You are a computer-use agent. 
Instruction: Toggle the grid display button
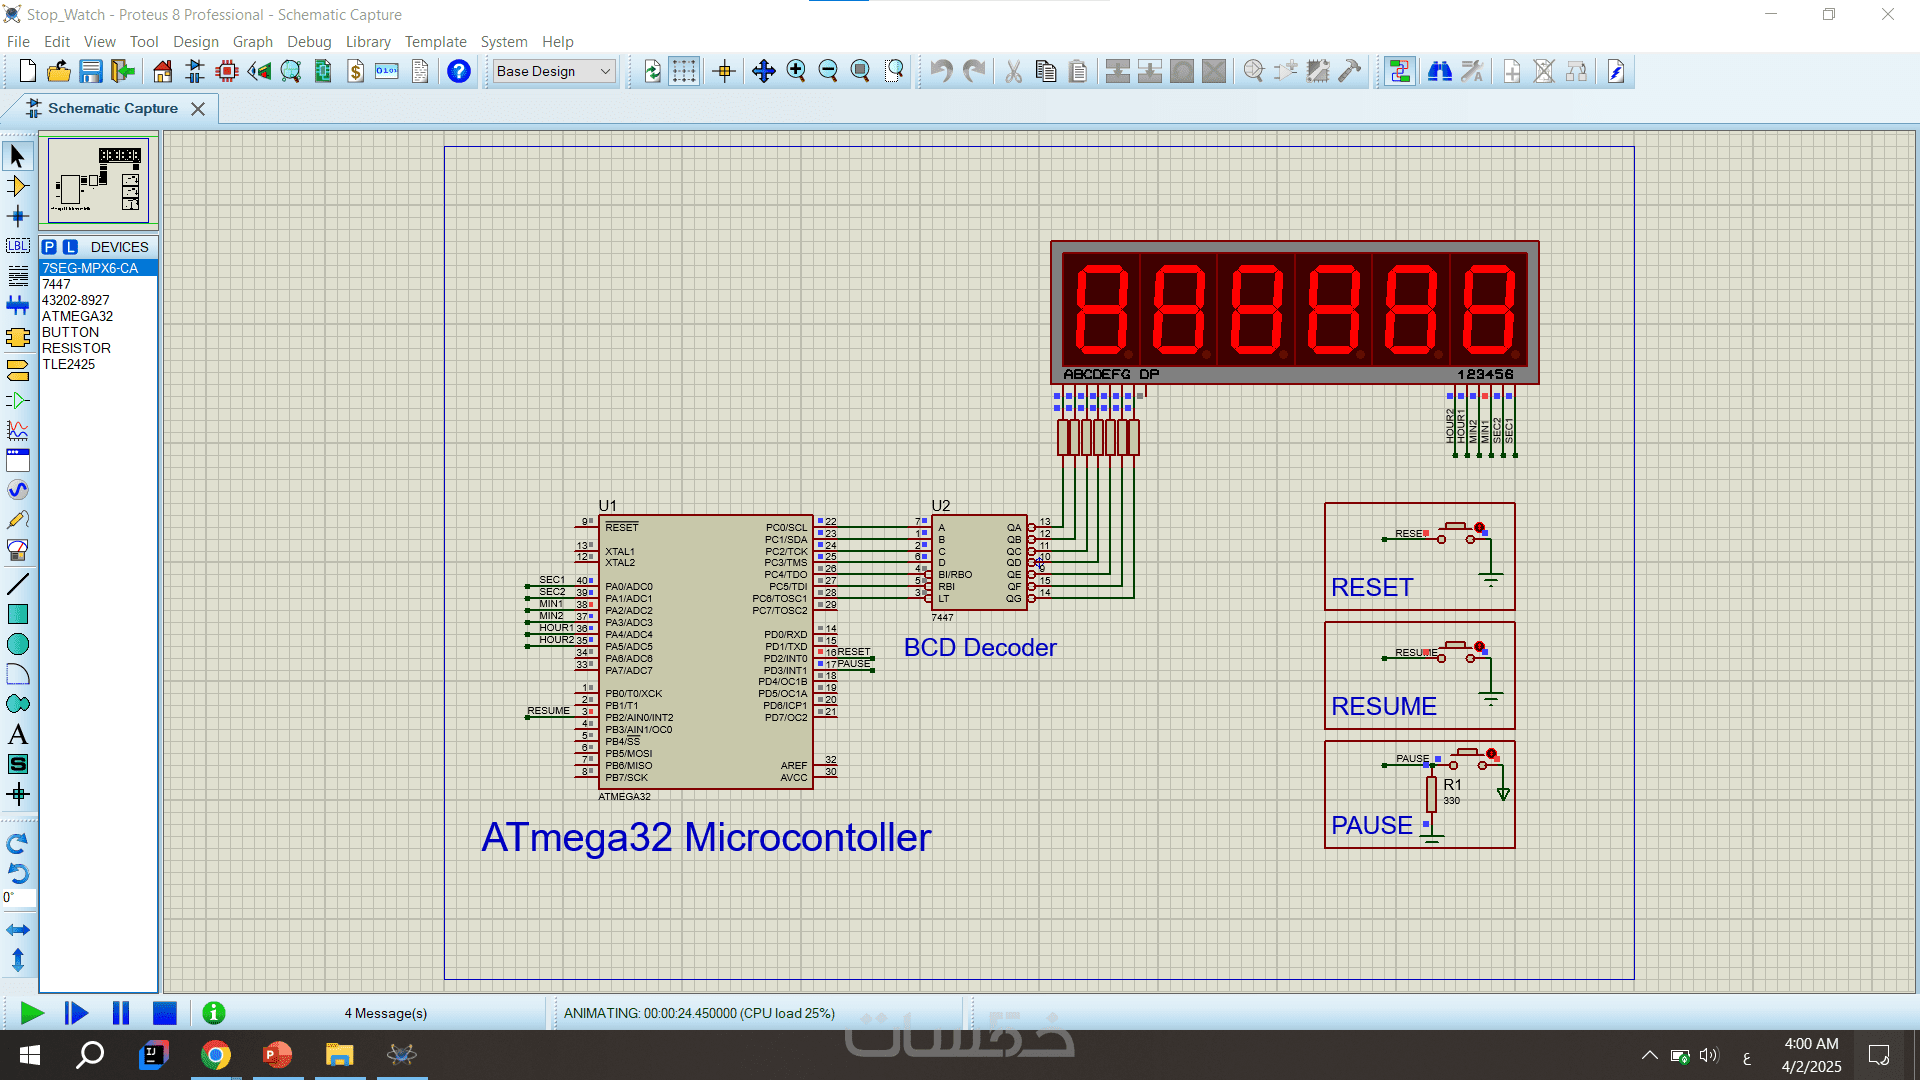click(684, 71)
